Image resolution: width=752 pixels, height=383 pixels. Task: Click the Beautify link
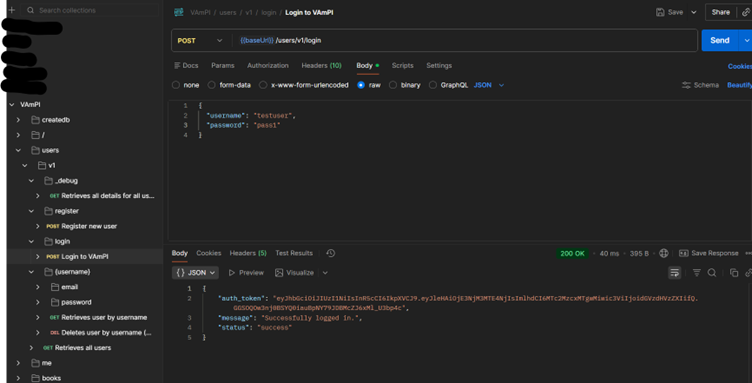coord(739,85)
